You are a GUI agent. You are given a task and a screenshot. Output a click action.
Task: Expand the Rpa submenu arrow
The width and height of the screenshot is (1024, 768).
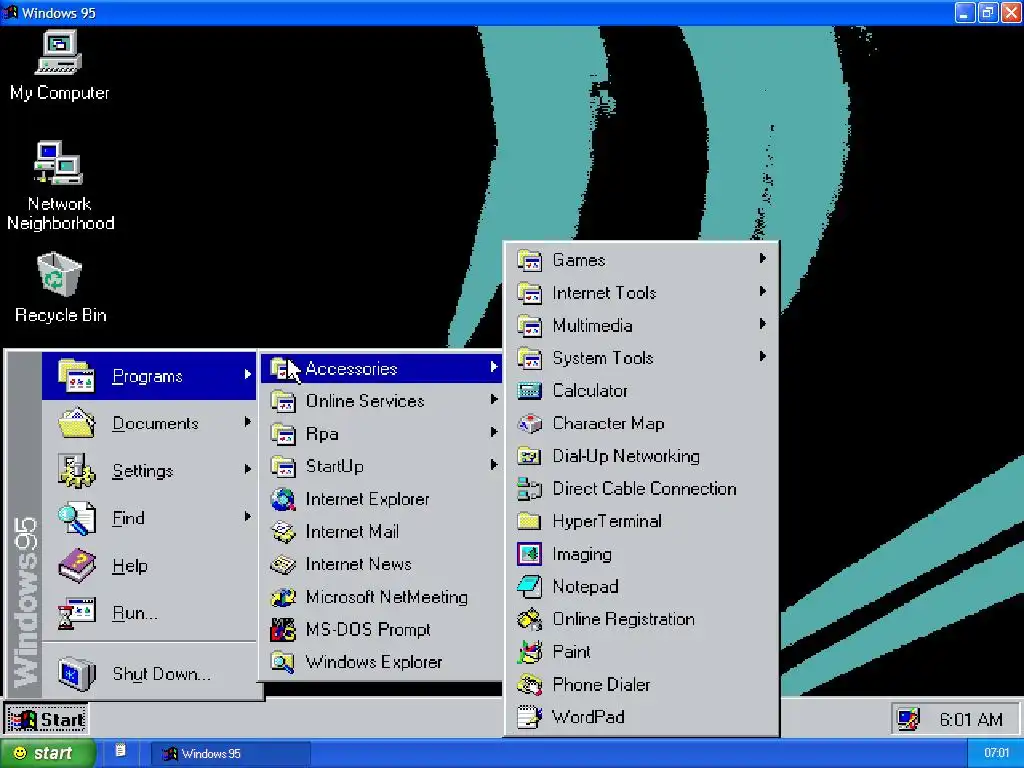point(494,432)
